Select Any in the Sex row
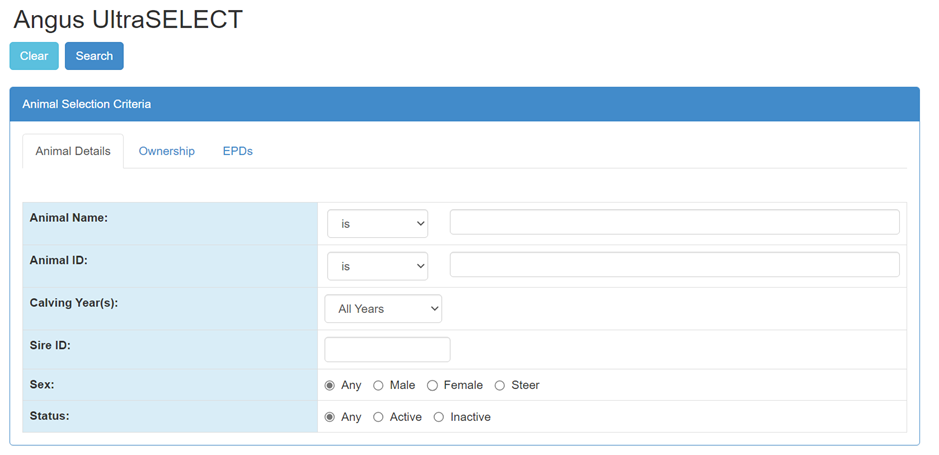Viewport: 939px width, 455px height. (330, 386)
